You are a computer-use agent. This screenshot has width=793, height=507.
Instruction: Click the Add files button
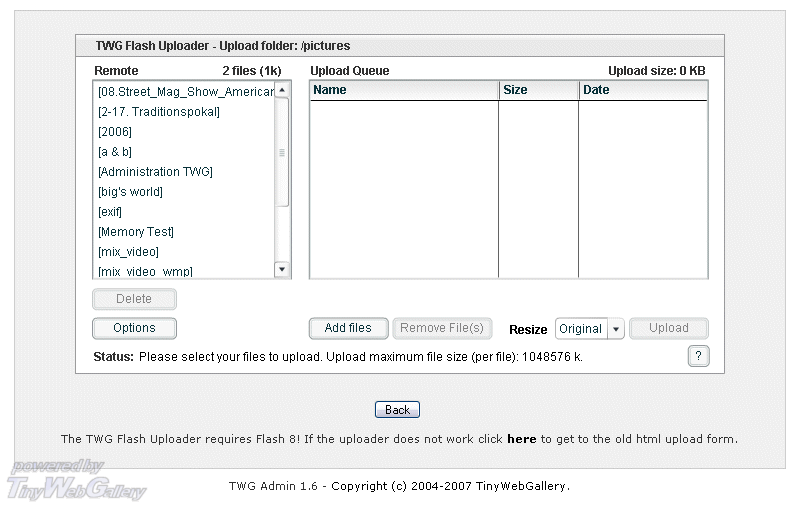[348, 328]
